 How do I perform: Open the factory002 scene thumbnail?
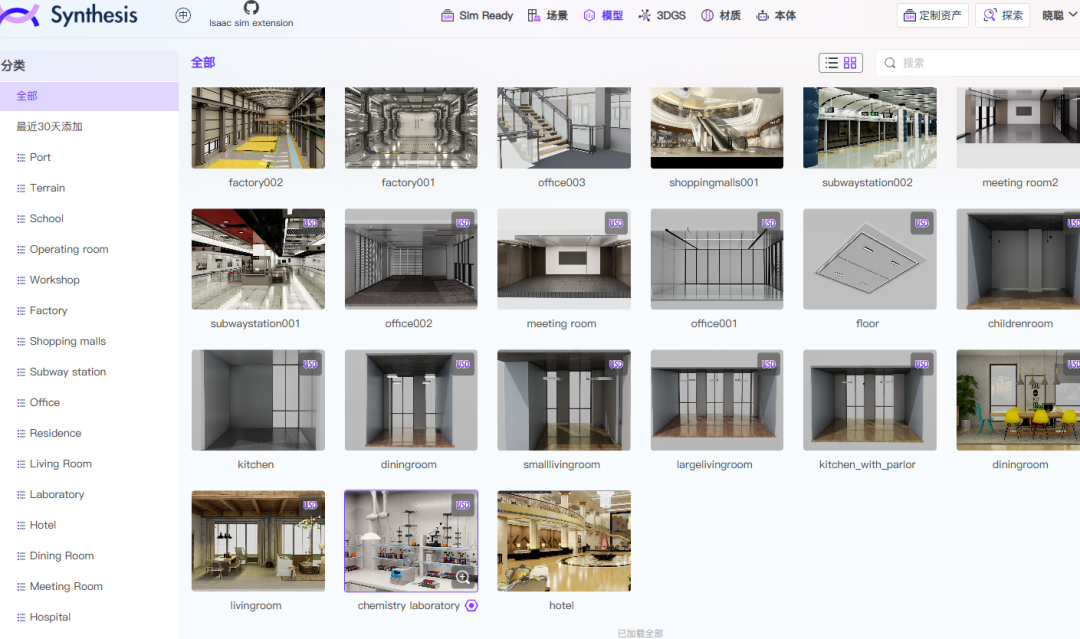pos(258,127)
